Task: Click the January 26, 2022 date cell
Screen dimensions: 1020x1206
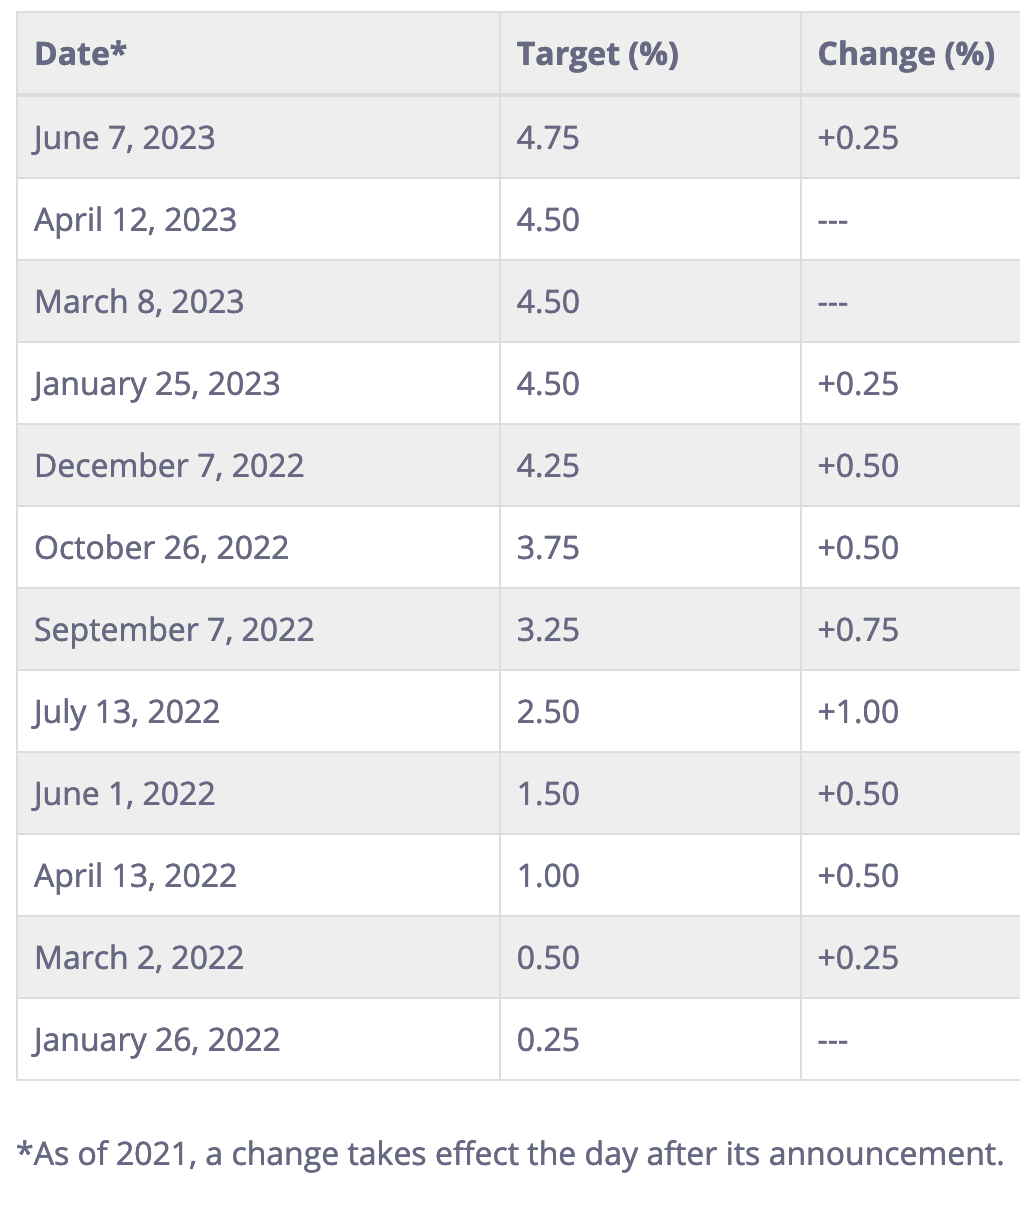Action: pos(258,1040)
